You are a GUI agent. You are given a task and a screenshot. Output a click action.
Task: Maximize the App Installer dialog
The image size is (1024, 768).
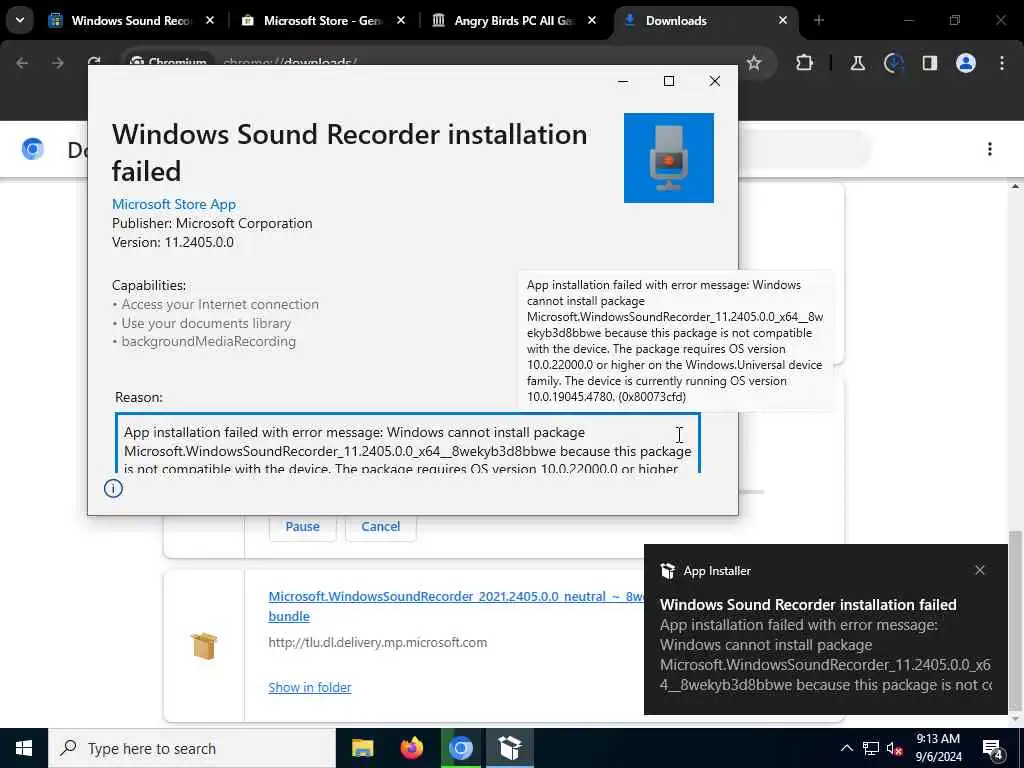[669, 81]
